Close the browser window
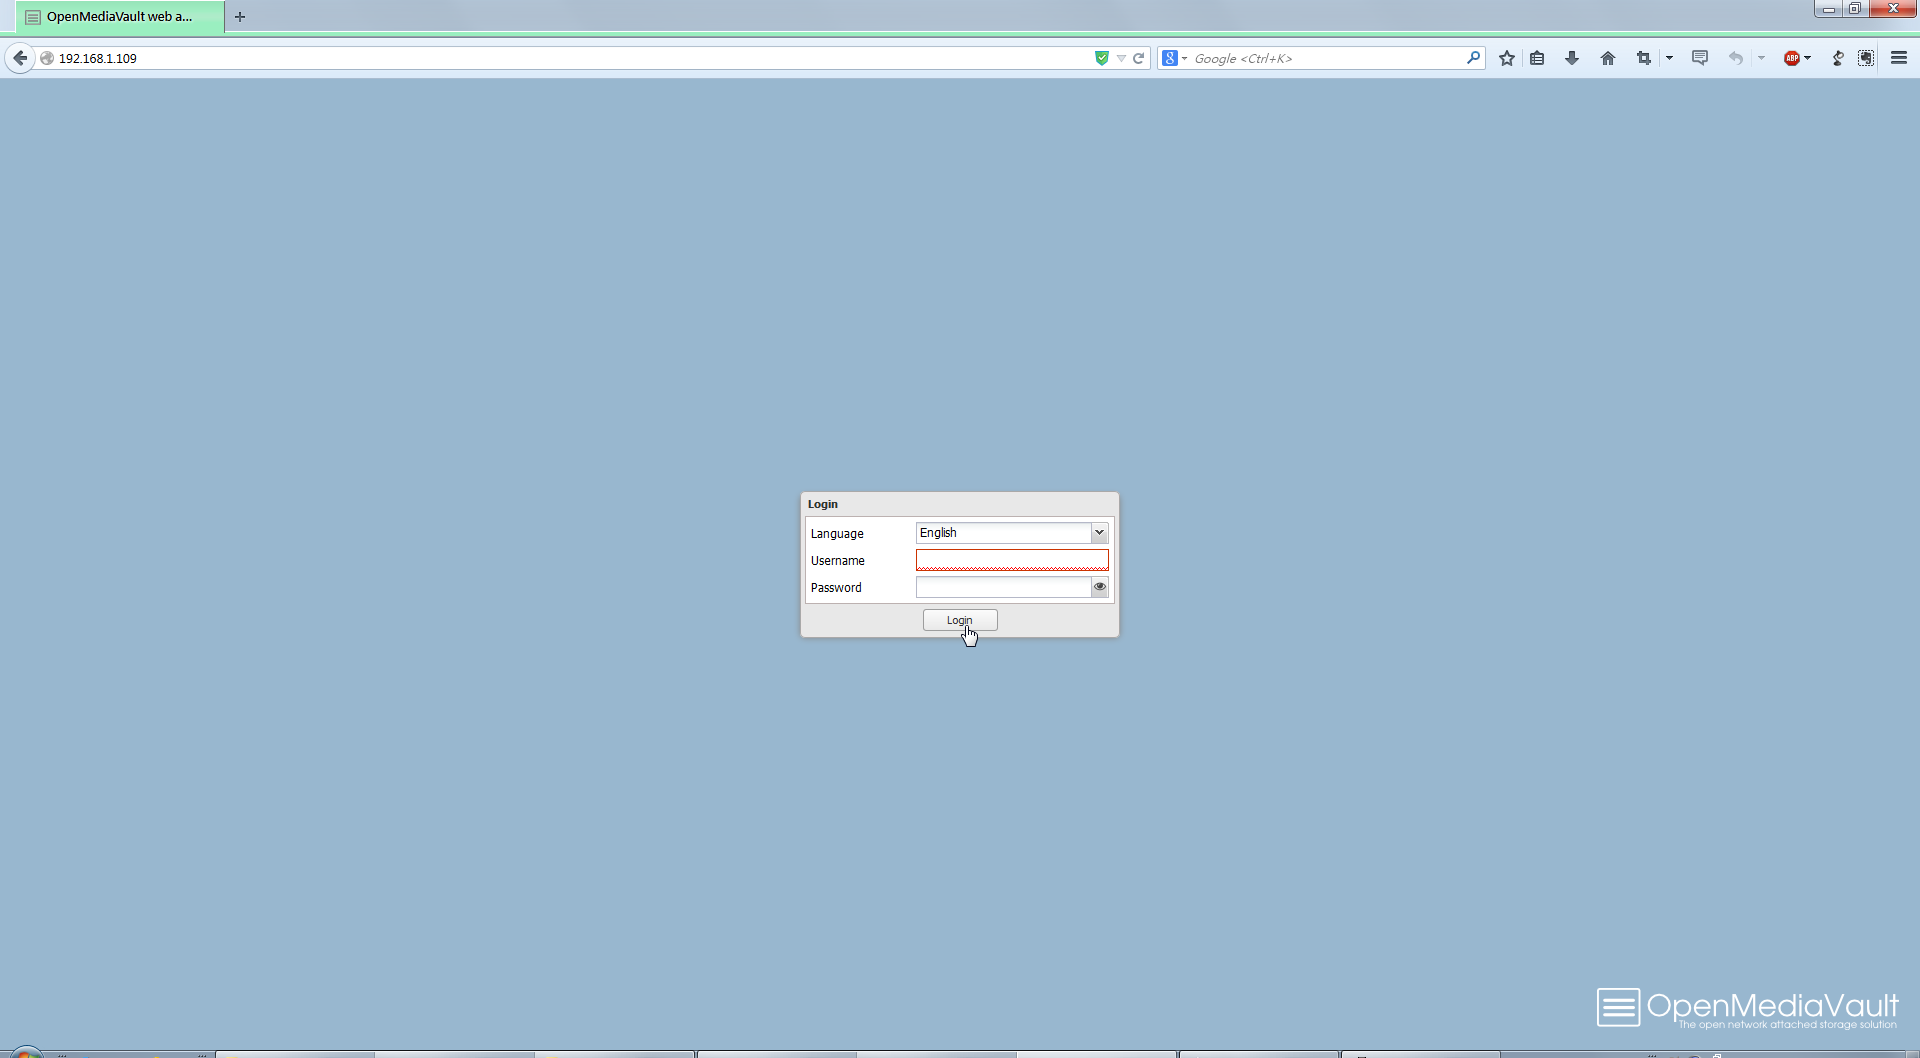1920x1058 pixels. (1892, 9)
